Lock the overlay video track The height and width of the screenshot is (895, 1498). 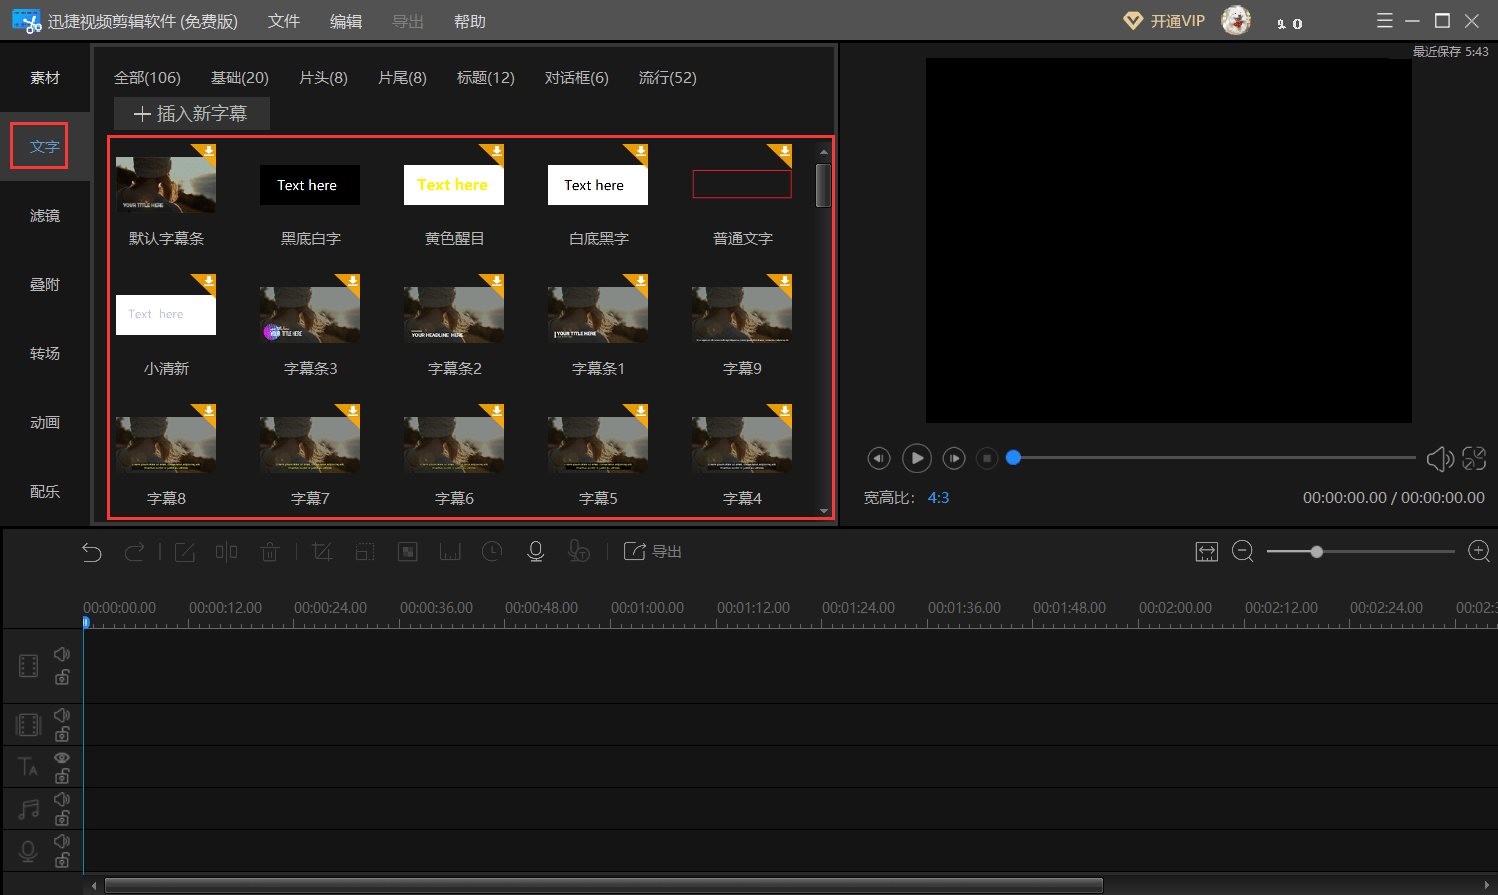[x=62, y=735]
